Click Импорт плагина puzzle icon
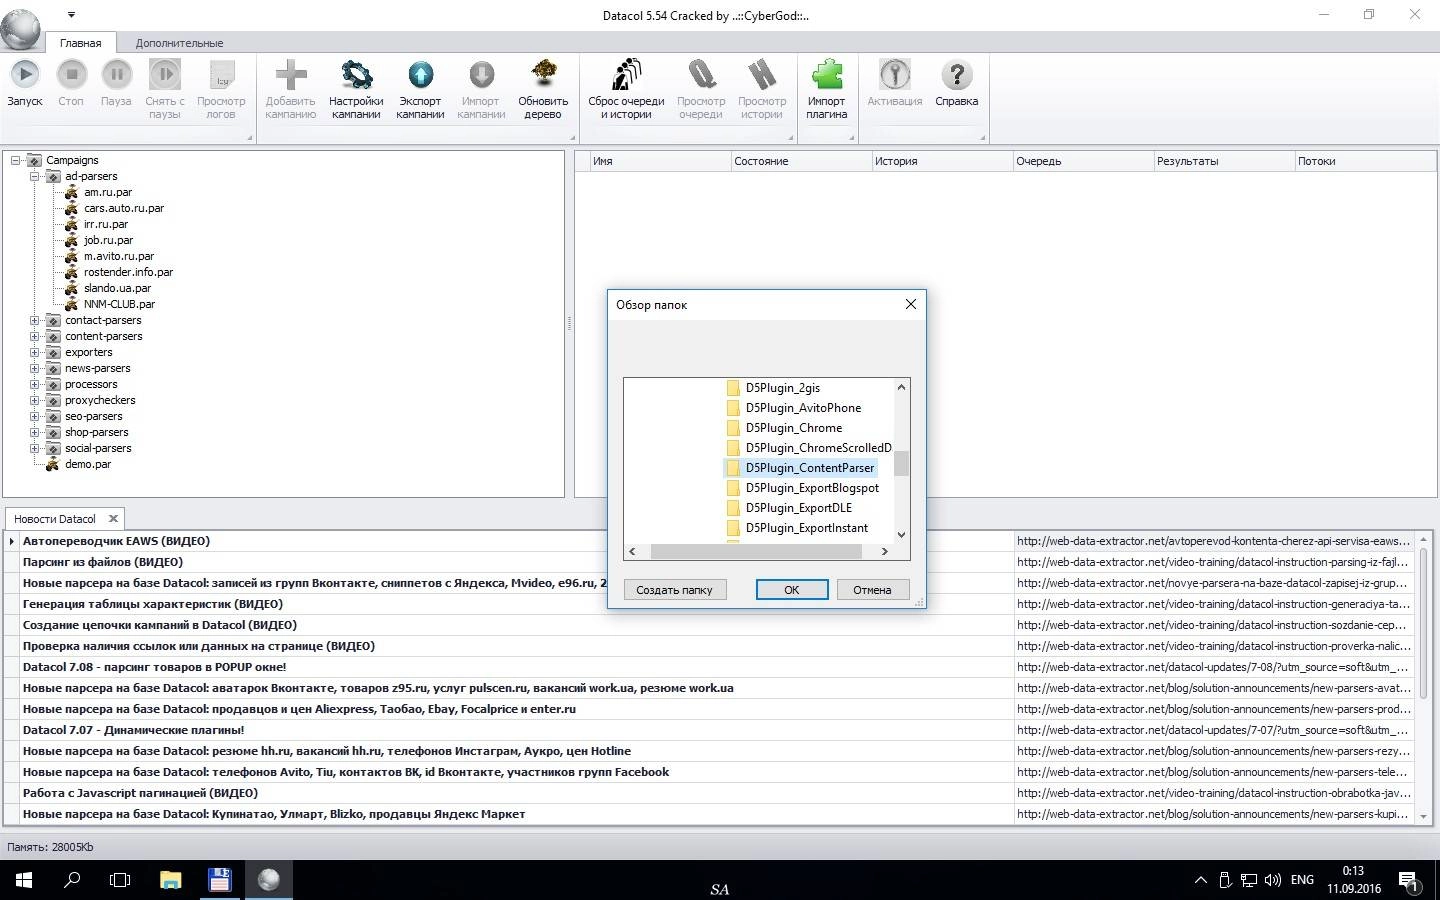 coord(827,75)
